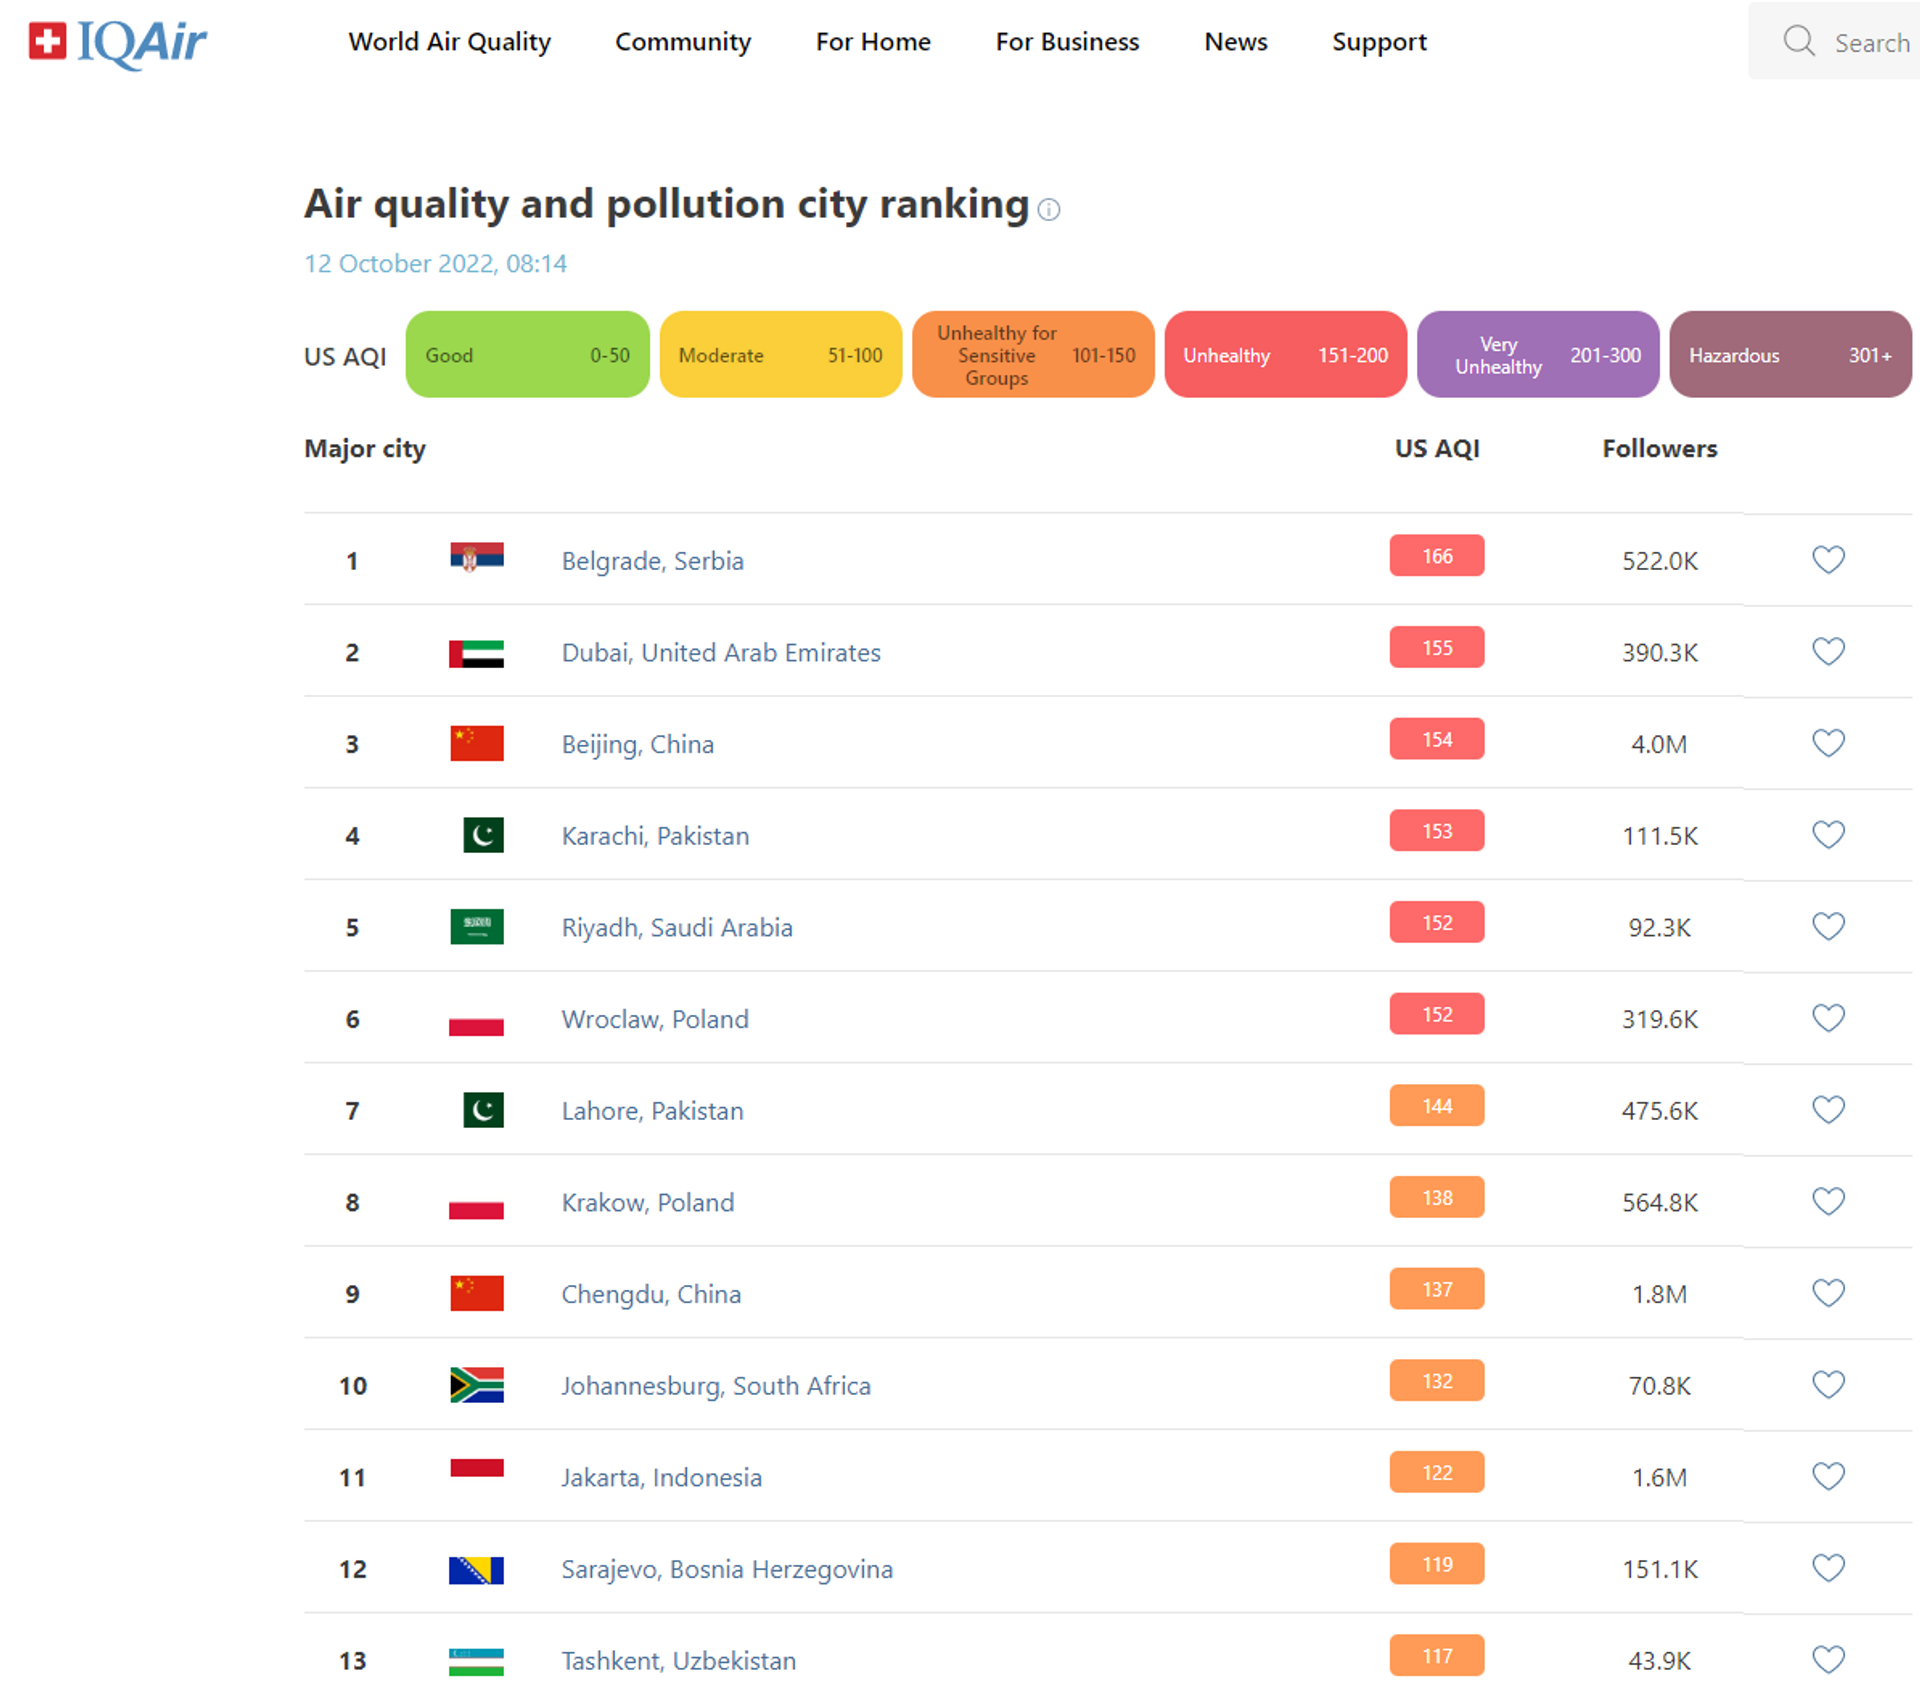This screenshot has height=1682, width=1920.
Task: Open Karachi, Pakistan city link
Action: click(655, 836)
